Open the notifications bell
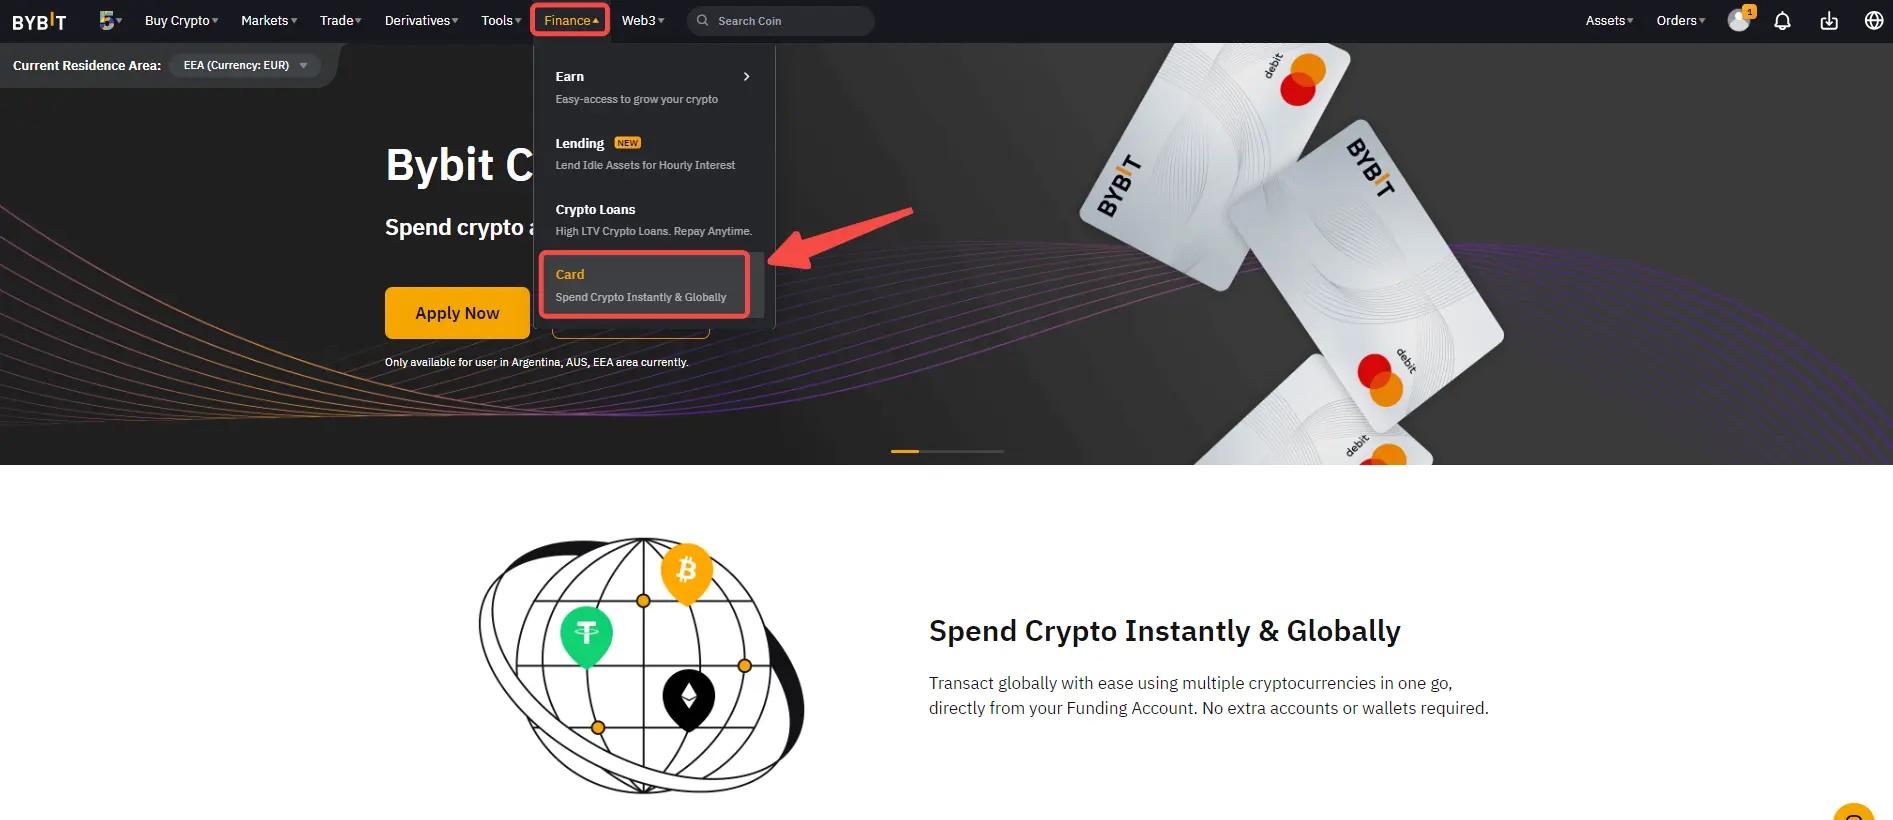1893x820 pixels. click(1782, 21)
